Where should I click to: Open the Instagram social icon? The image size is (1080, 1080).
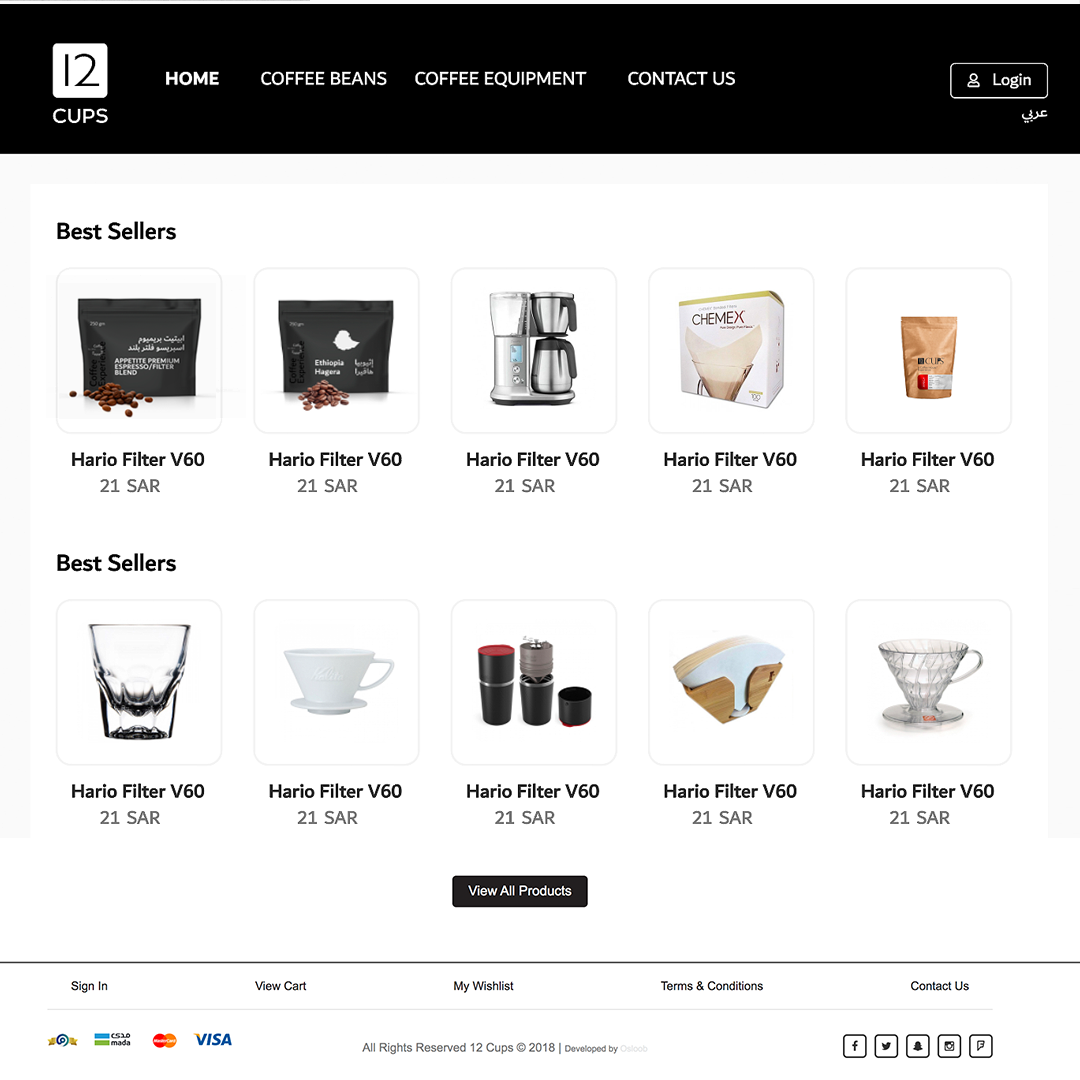pos(949,1046)
